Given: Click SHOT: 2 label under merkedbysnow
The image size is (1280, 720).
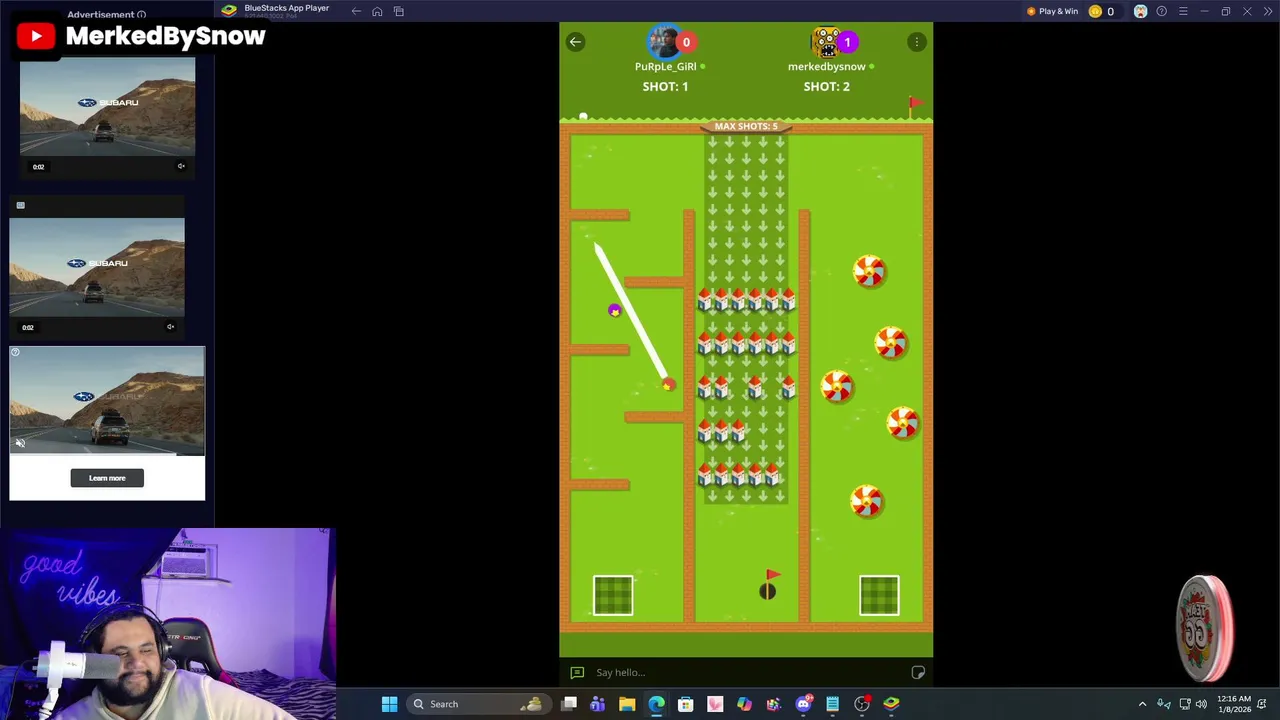Looking at the screenshot, I should point(826,87).
